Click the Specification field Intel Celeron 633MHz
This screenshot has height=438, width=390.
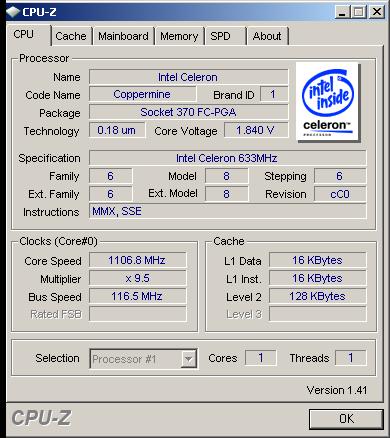coord(227,158)
